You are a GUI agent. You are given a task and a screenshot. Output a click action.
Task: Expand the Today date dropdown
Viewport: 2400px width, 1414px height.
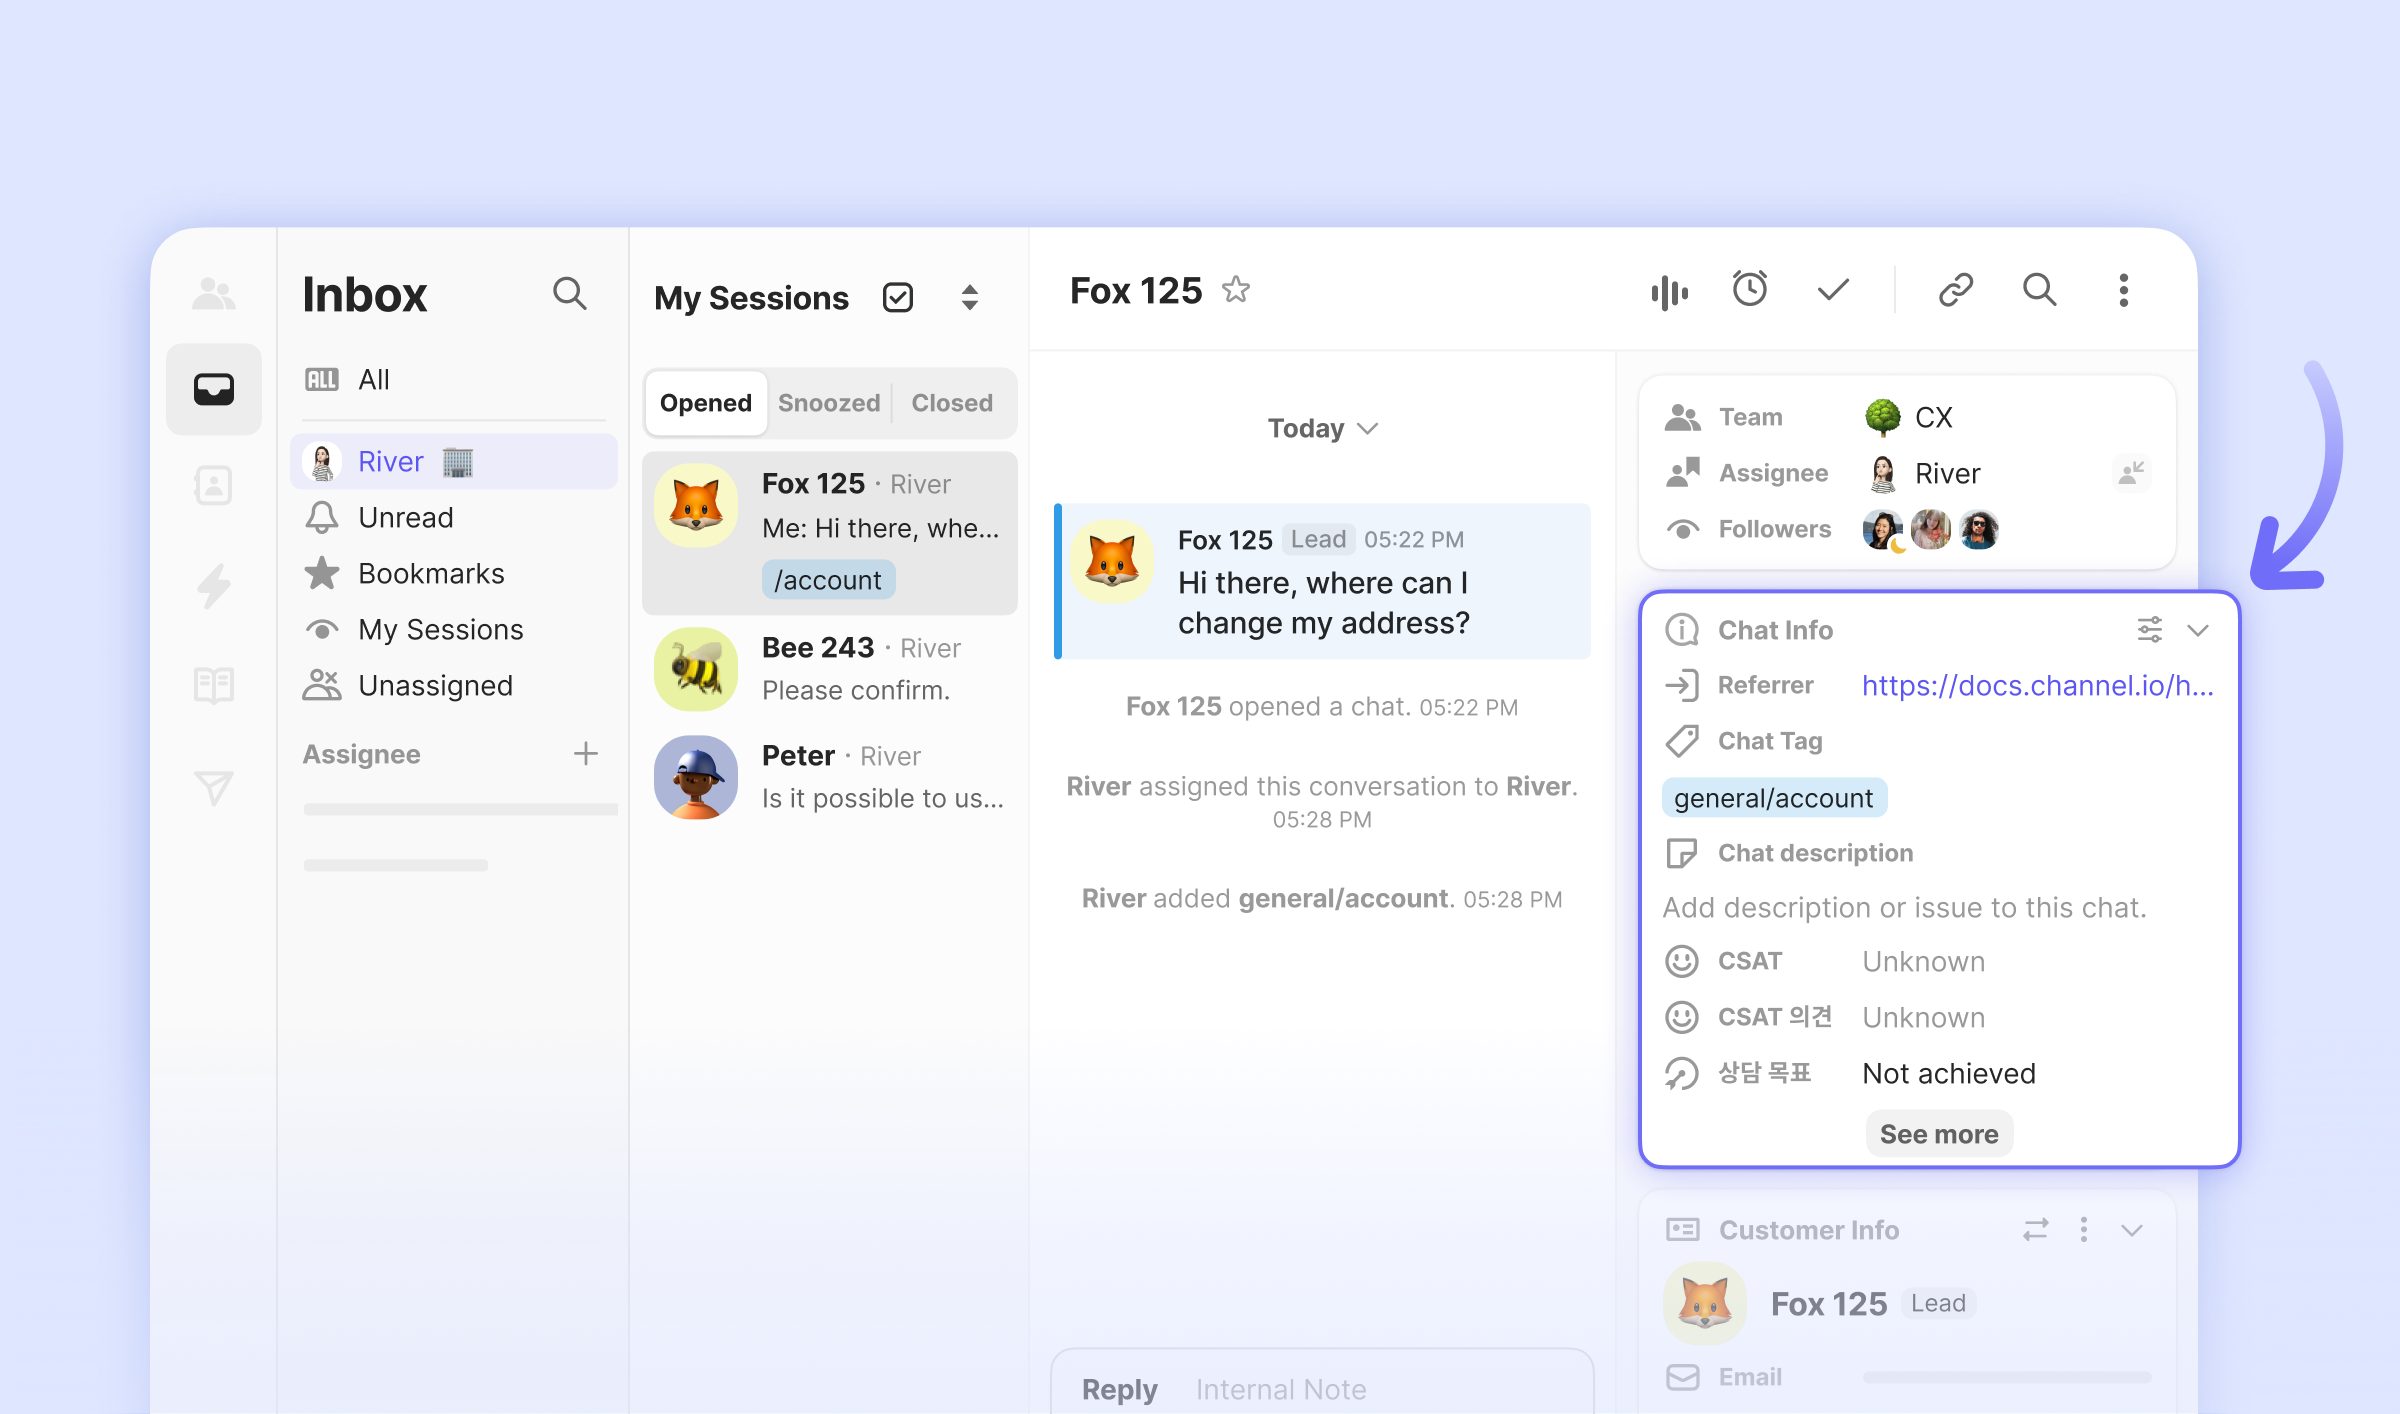click(1322, 428)
